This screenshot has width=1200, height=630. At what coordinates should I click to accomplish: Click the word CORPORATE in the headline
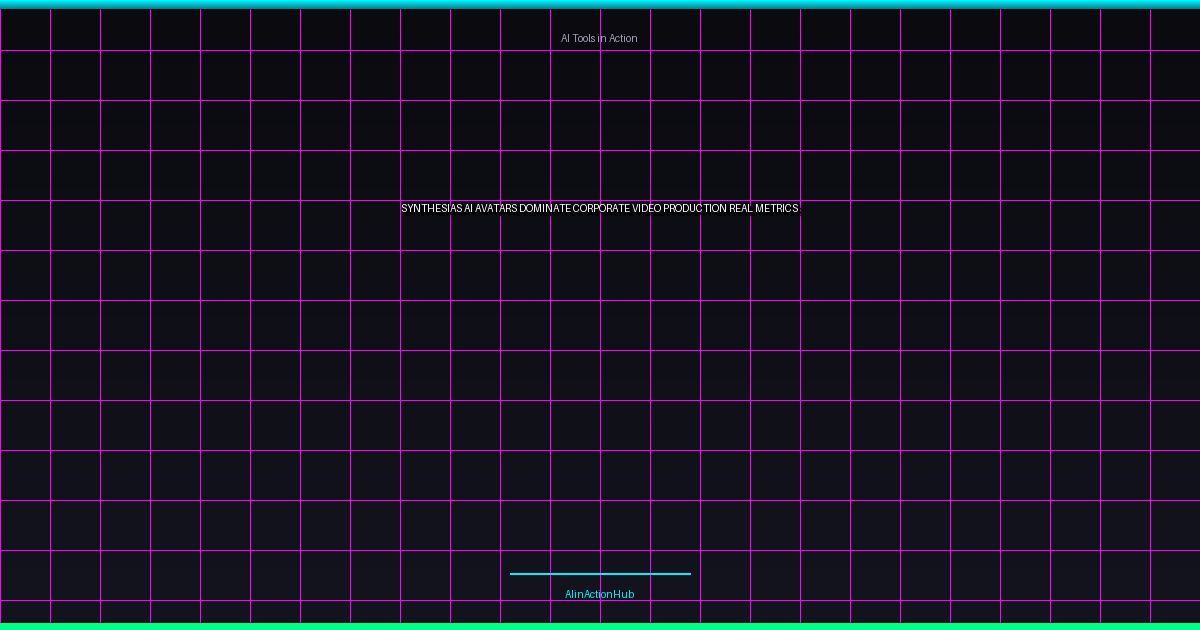[601, 209]
